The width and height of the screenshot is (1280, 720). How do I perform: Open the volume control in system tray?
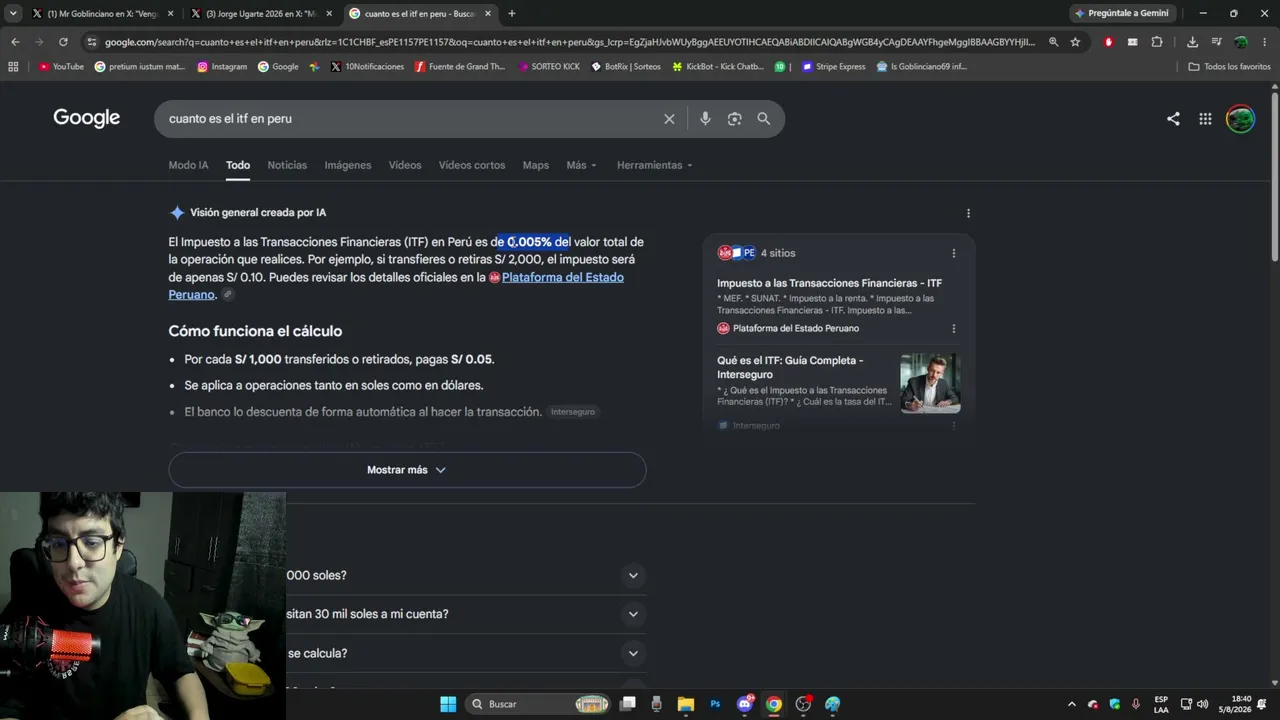point(1202,704)
